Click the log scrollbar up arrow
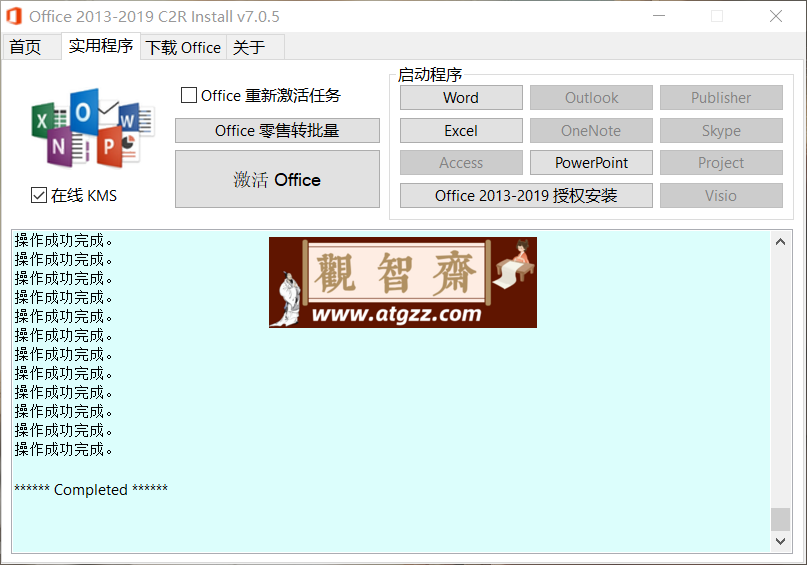This screenshot has width=807, height=565. (780, 241)
